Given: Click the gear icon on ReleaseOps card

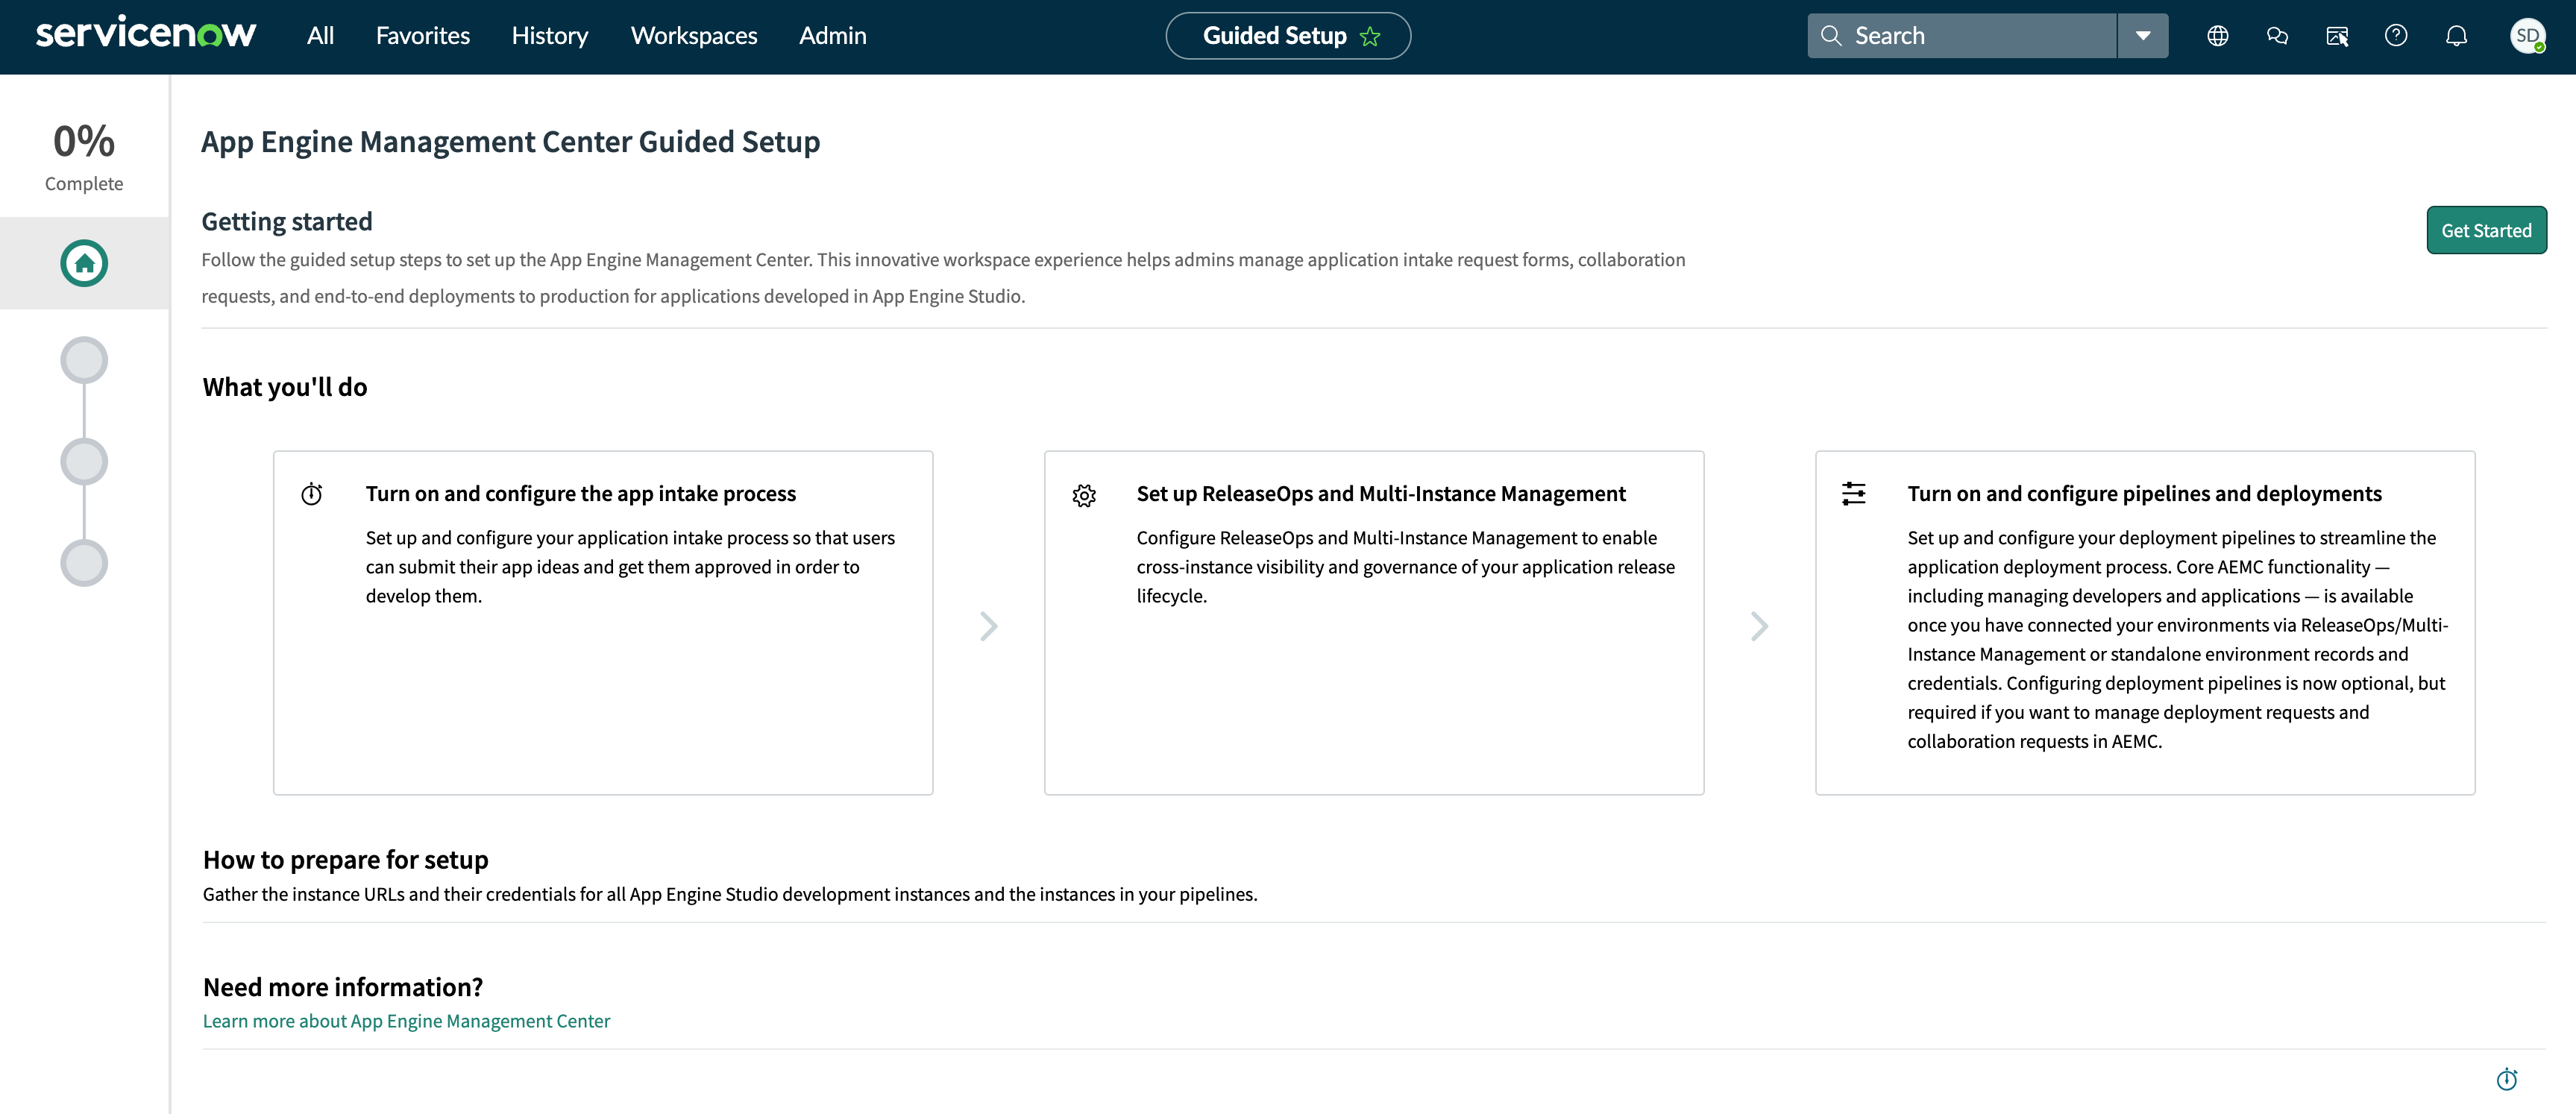Looking at the screenshot, I should pos(1084,495).
